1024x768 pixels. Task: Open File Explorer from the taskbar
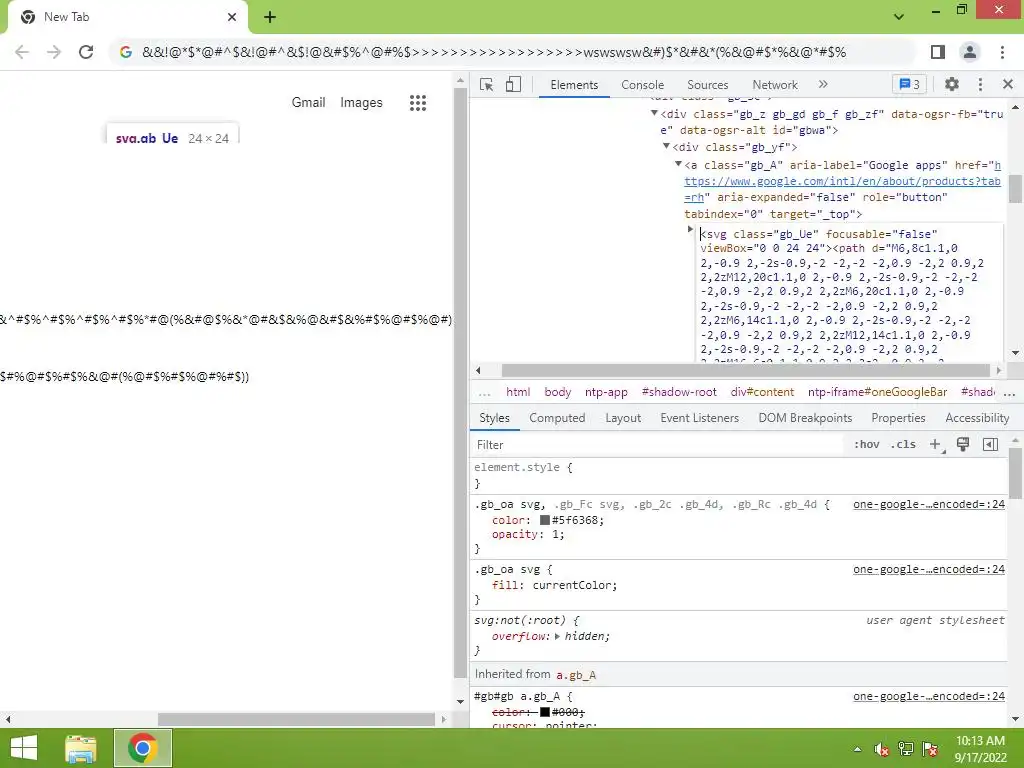[x=81, y=748]
